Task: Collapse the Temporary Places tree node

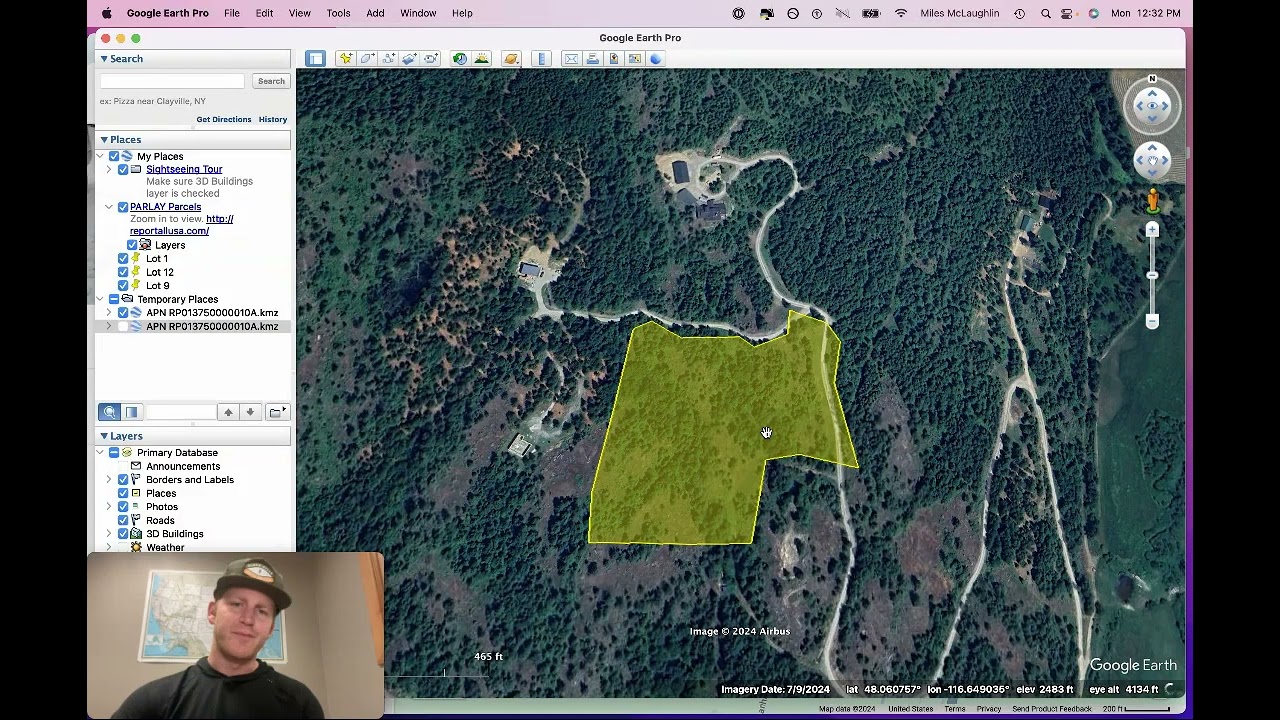Action: (x=100, y=300)
